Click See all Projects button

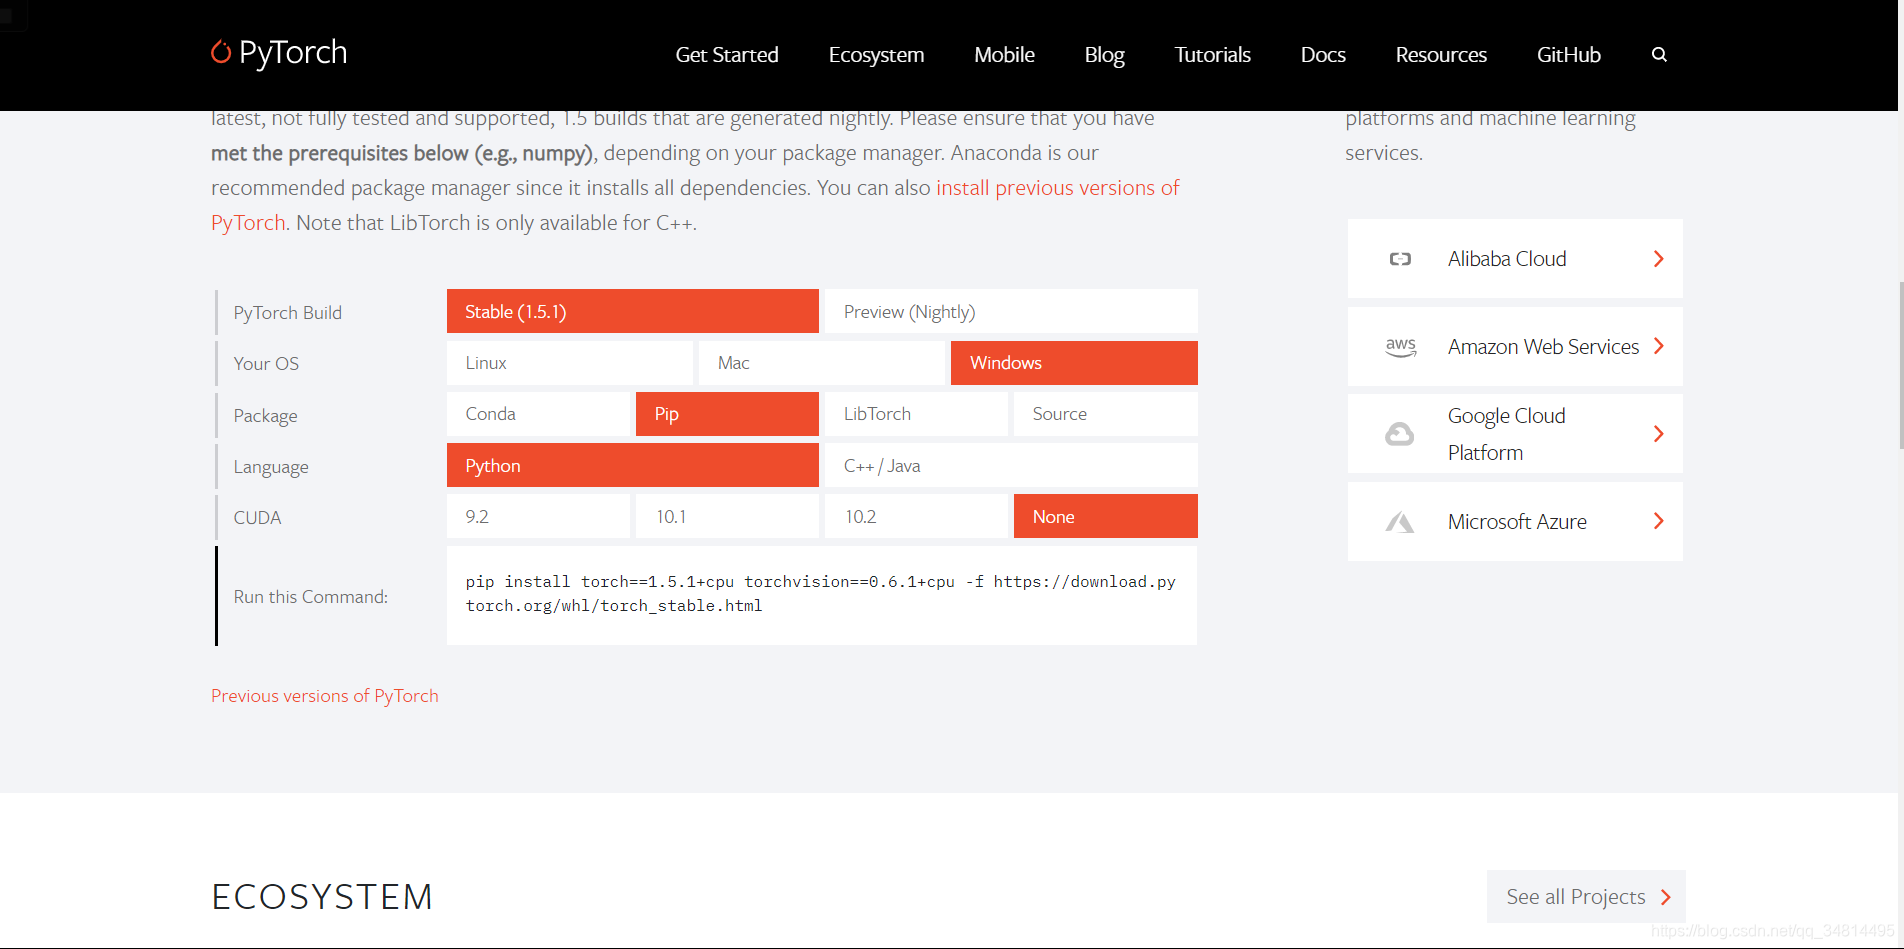(x=1586, y=897)
